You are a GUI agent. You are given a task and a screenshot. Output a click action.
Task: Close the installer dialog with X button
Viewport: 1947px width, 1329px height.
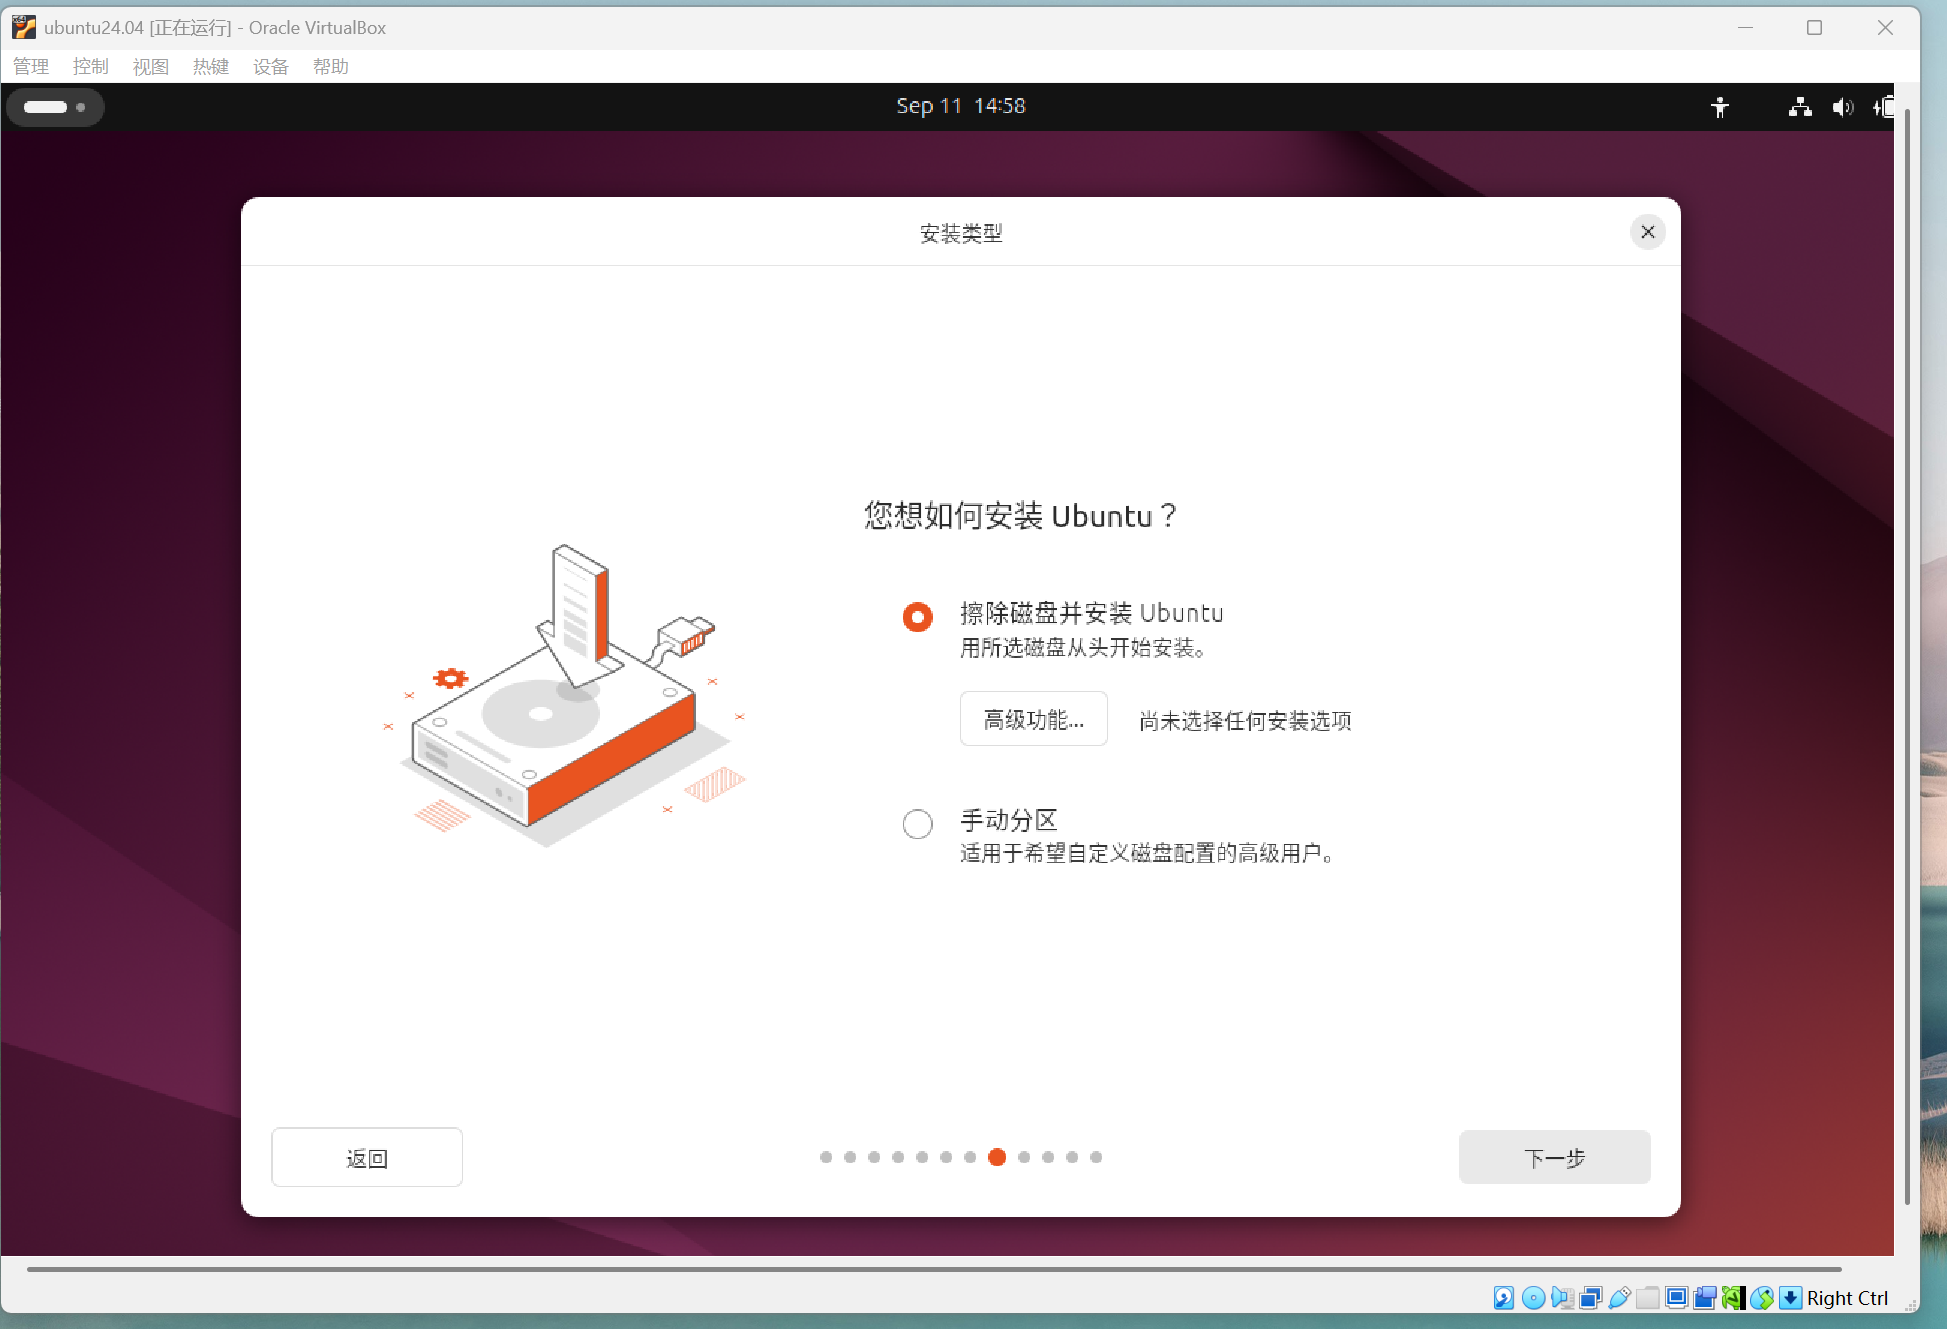tap(1648, 232)
